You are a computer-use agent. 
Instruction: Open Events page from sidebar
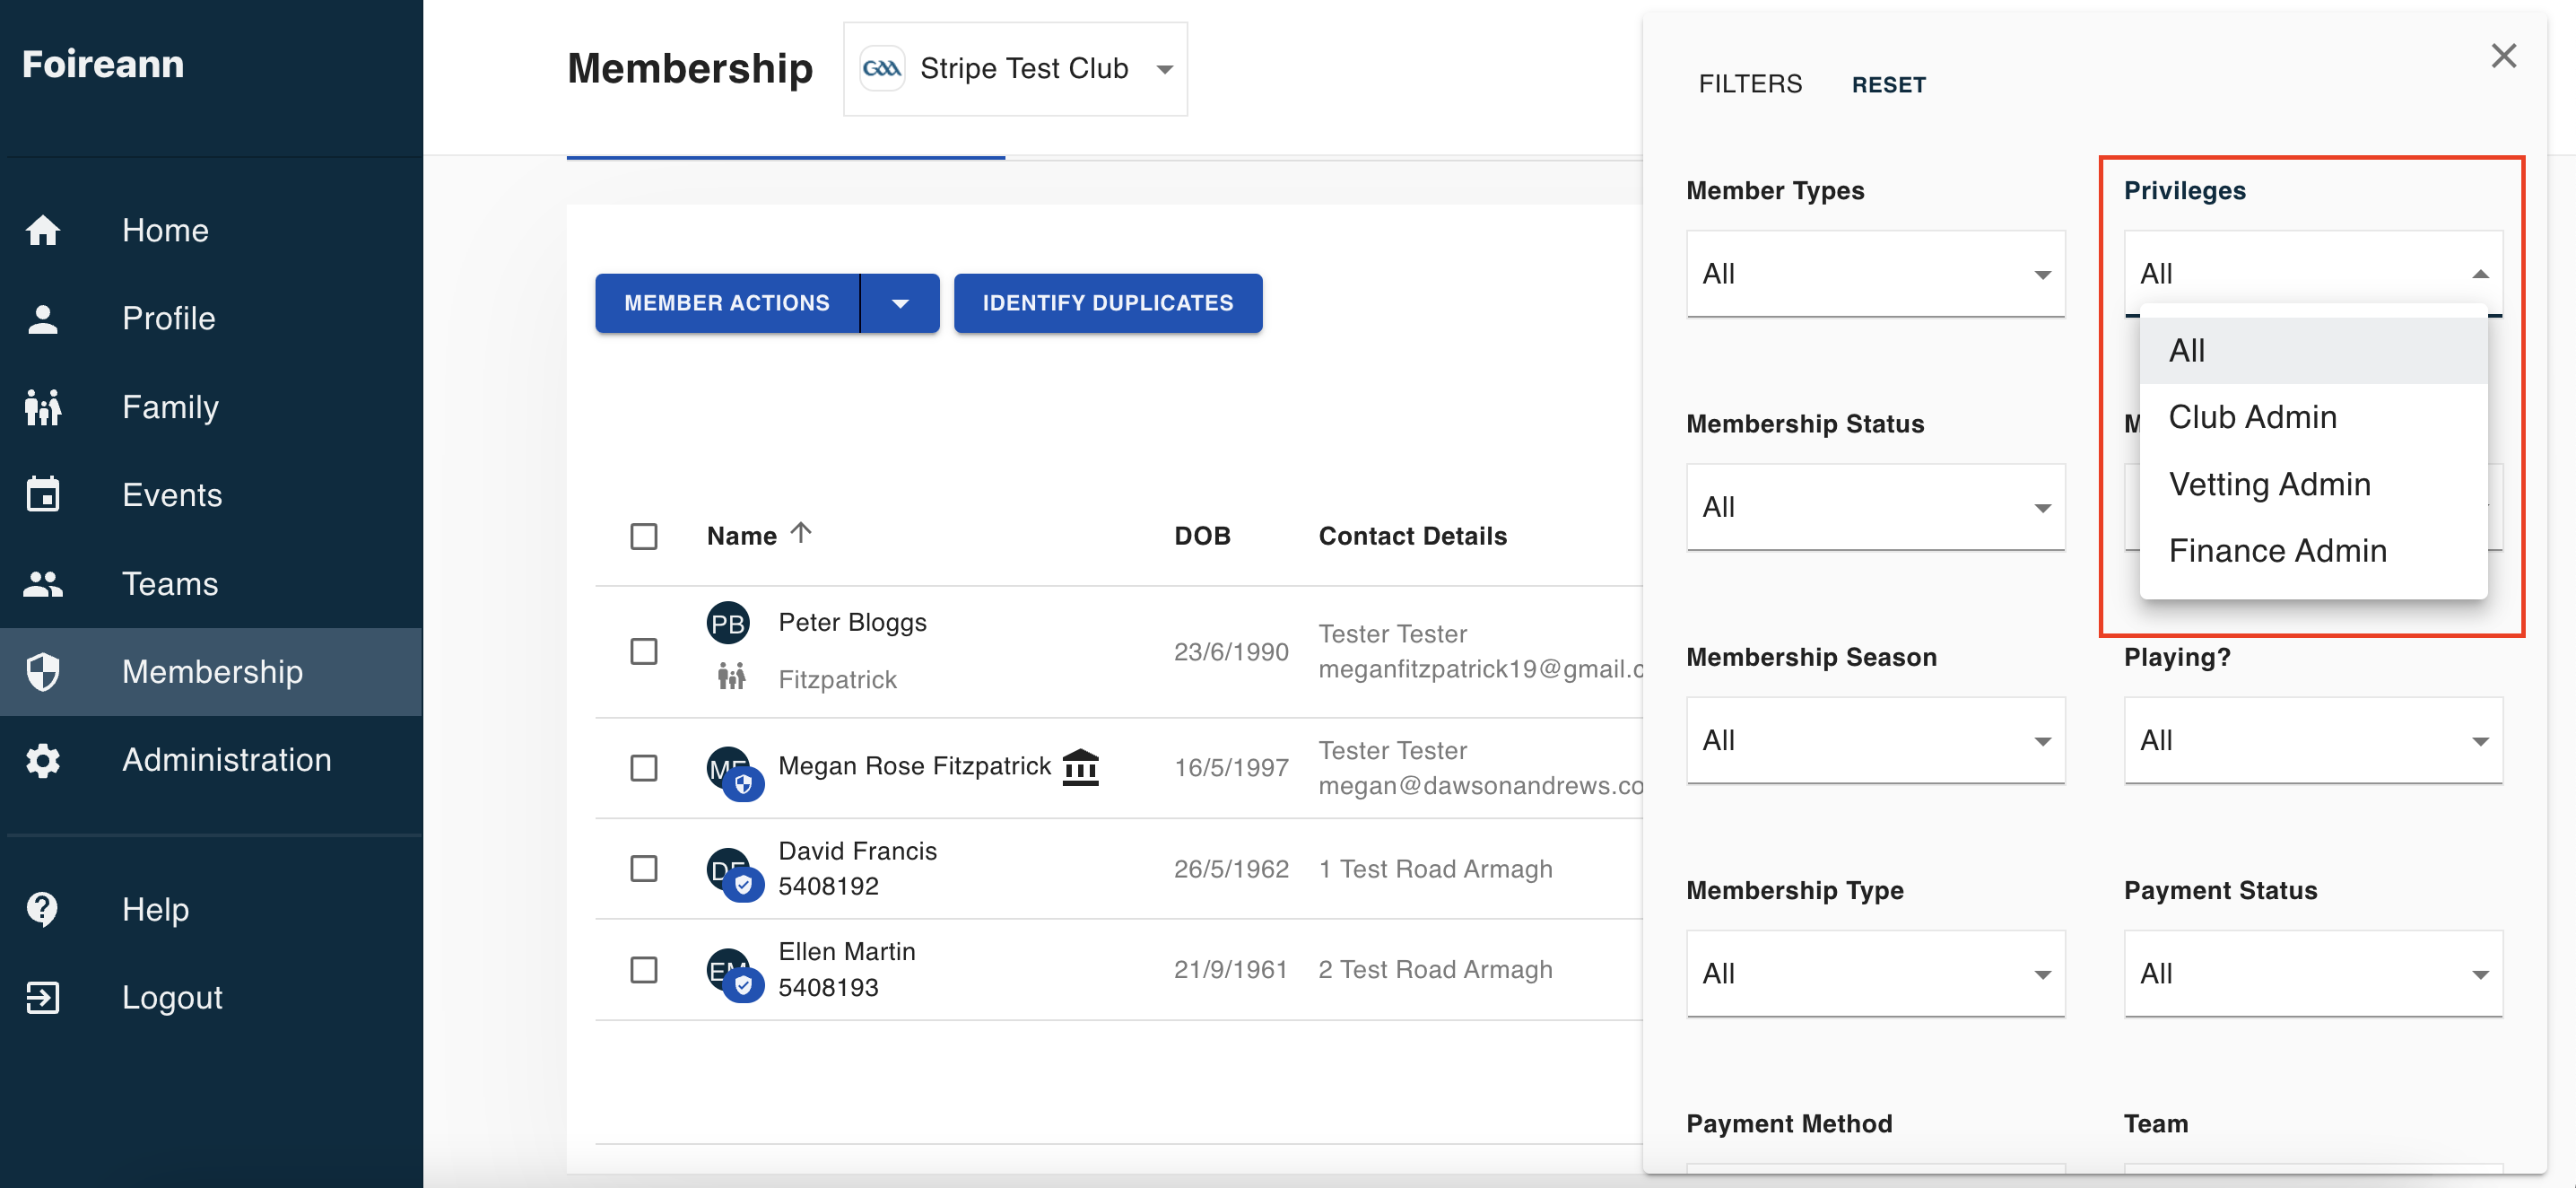click(211, 495)
